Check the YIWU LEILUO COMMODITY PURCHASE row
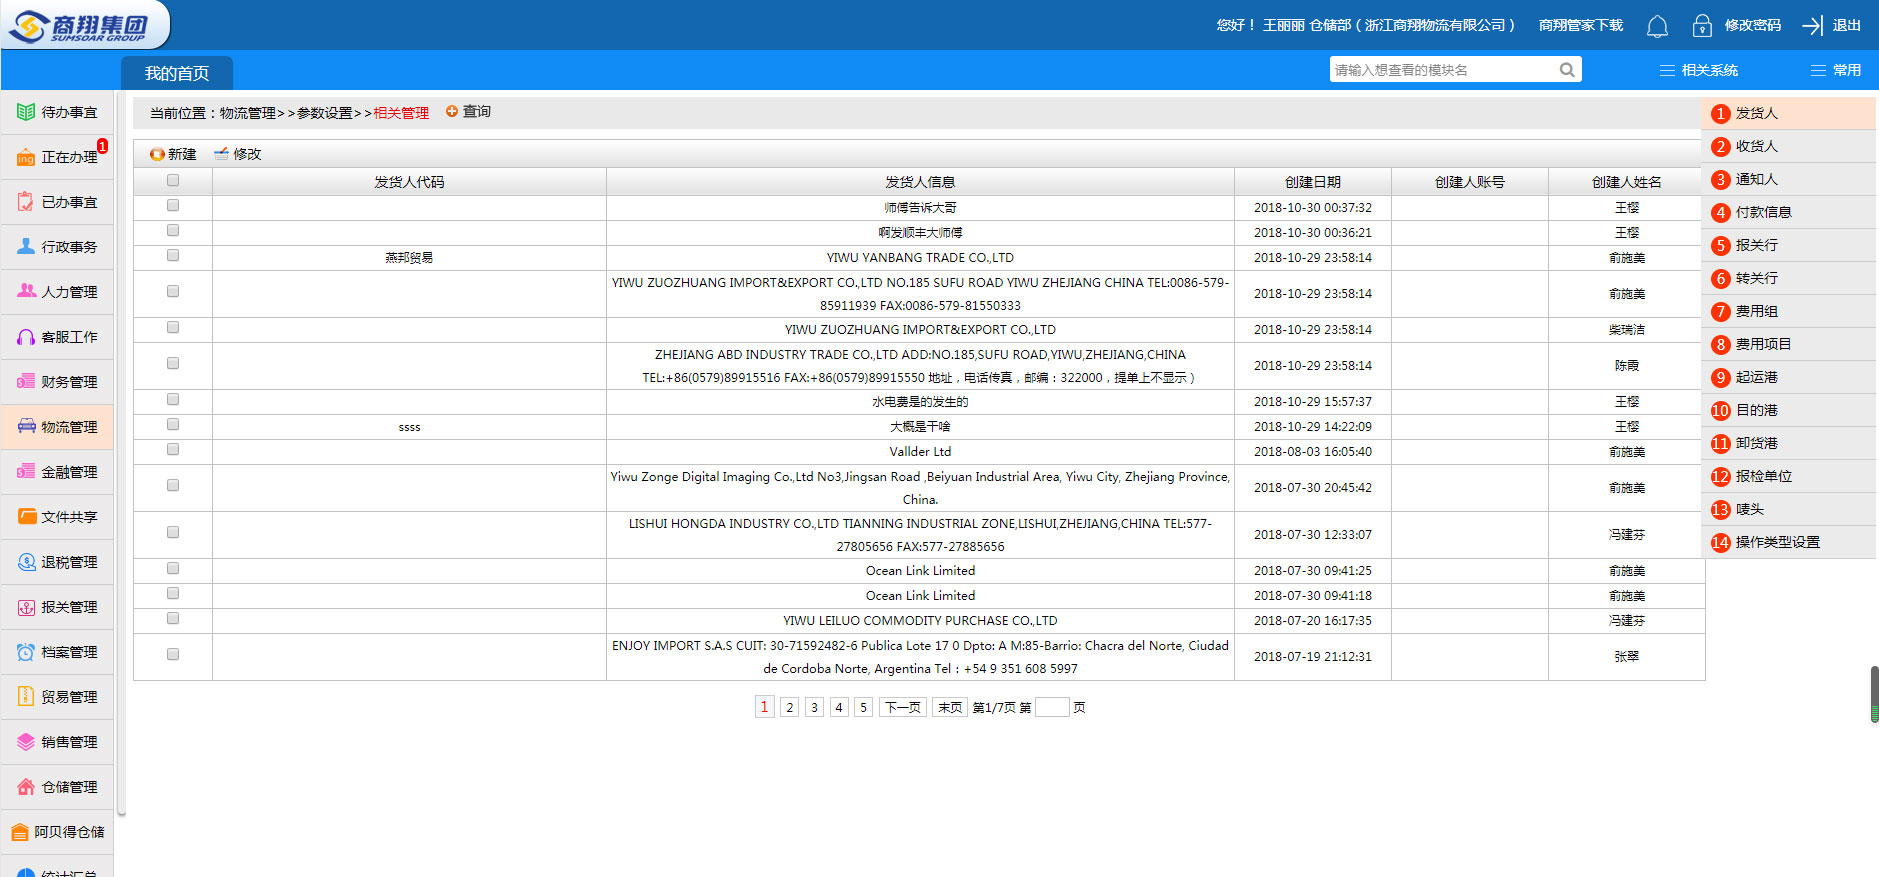This screenshot has height=877, width=1879. [x=173, y=618]
